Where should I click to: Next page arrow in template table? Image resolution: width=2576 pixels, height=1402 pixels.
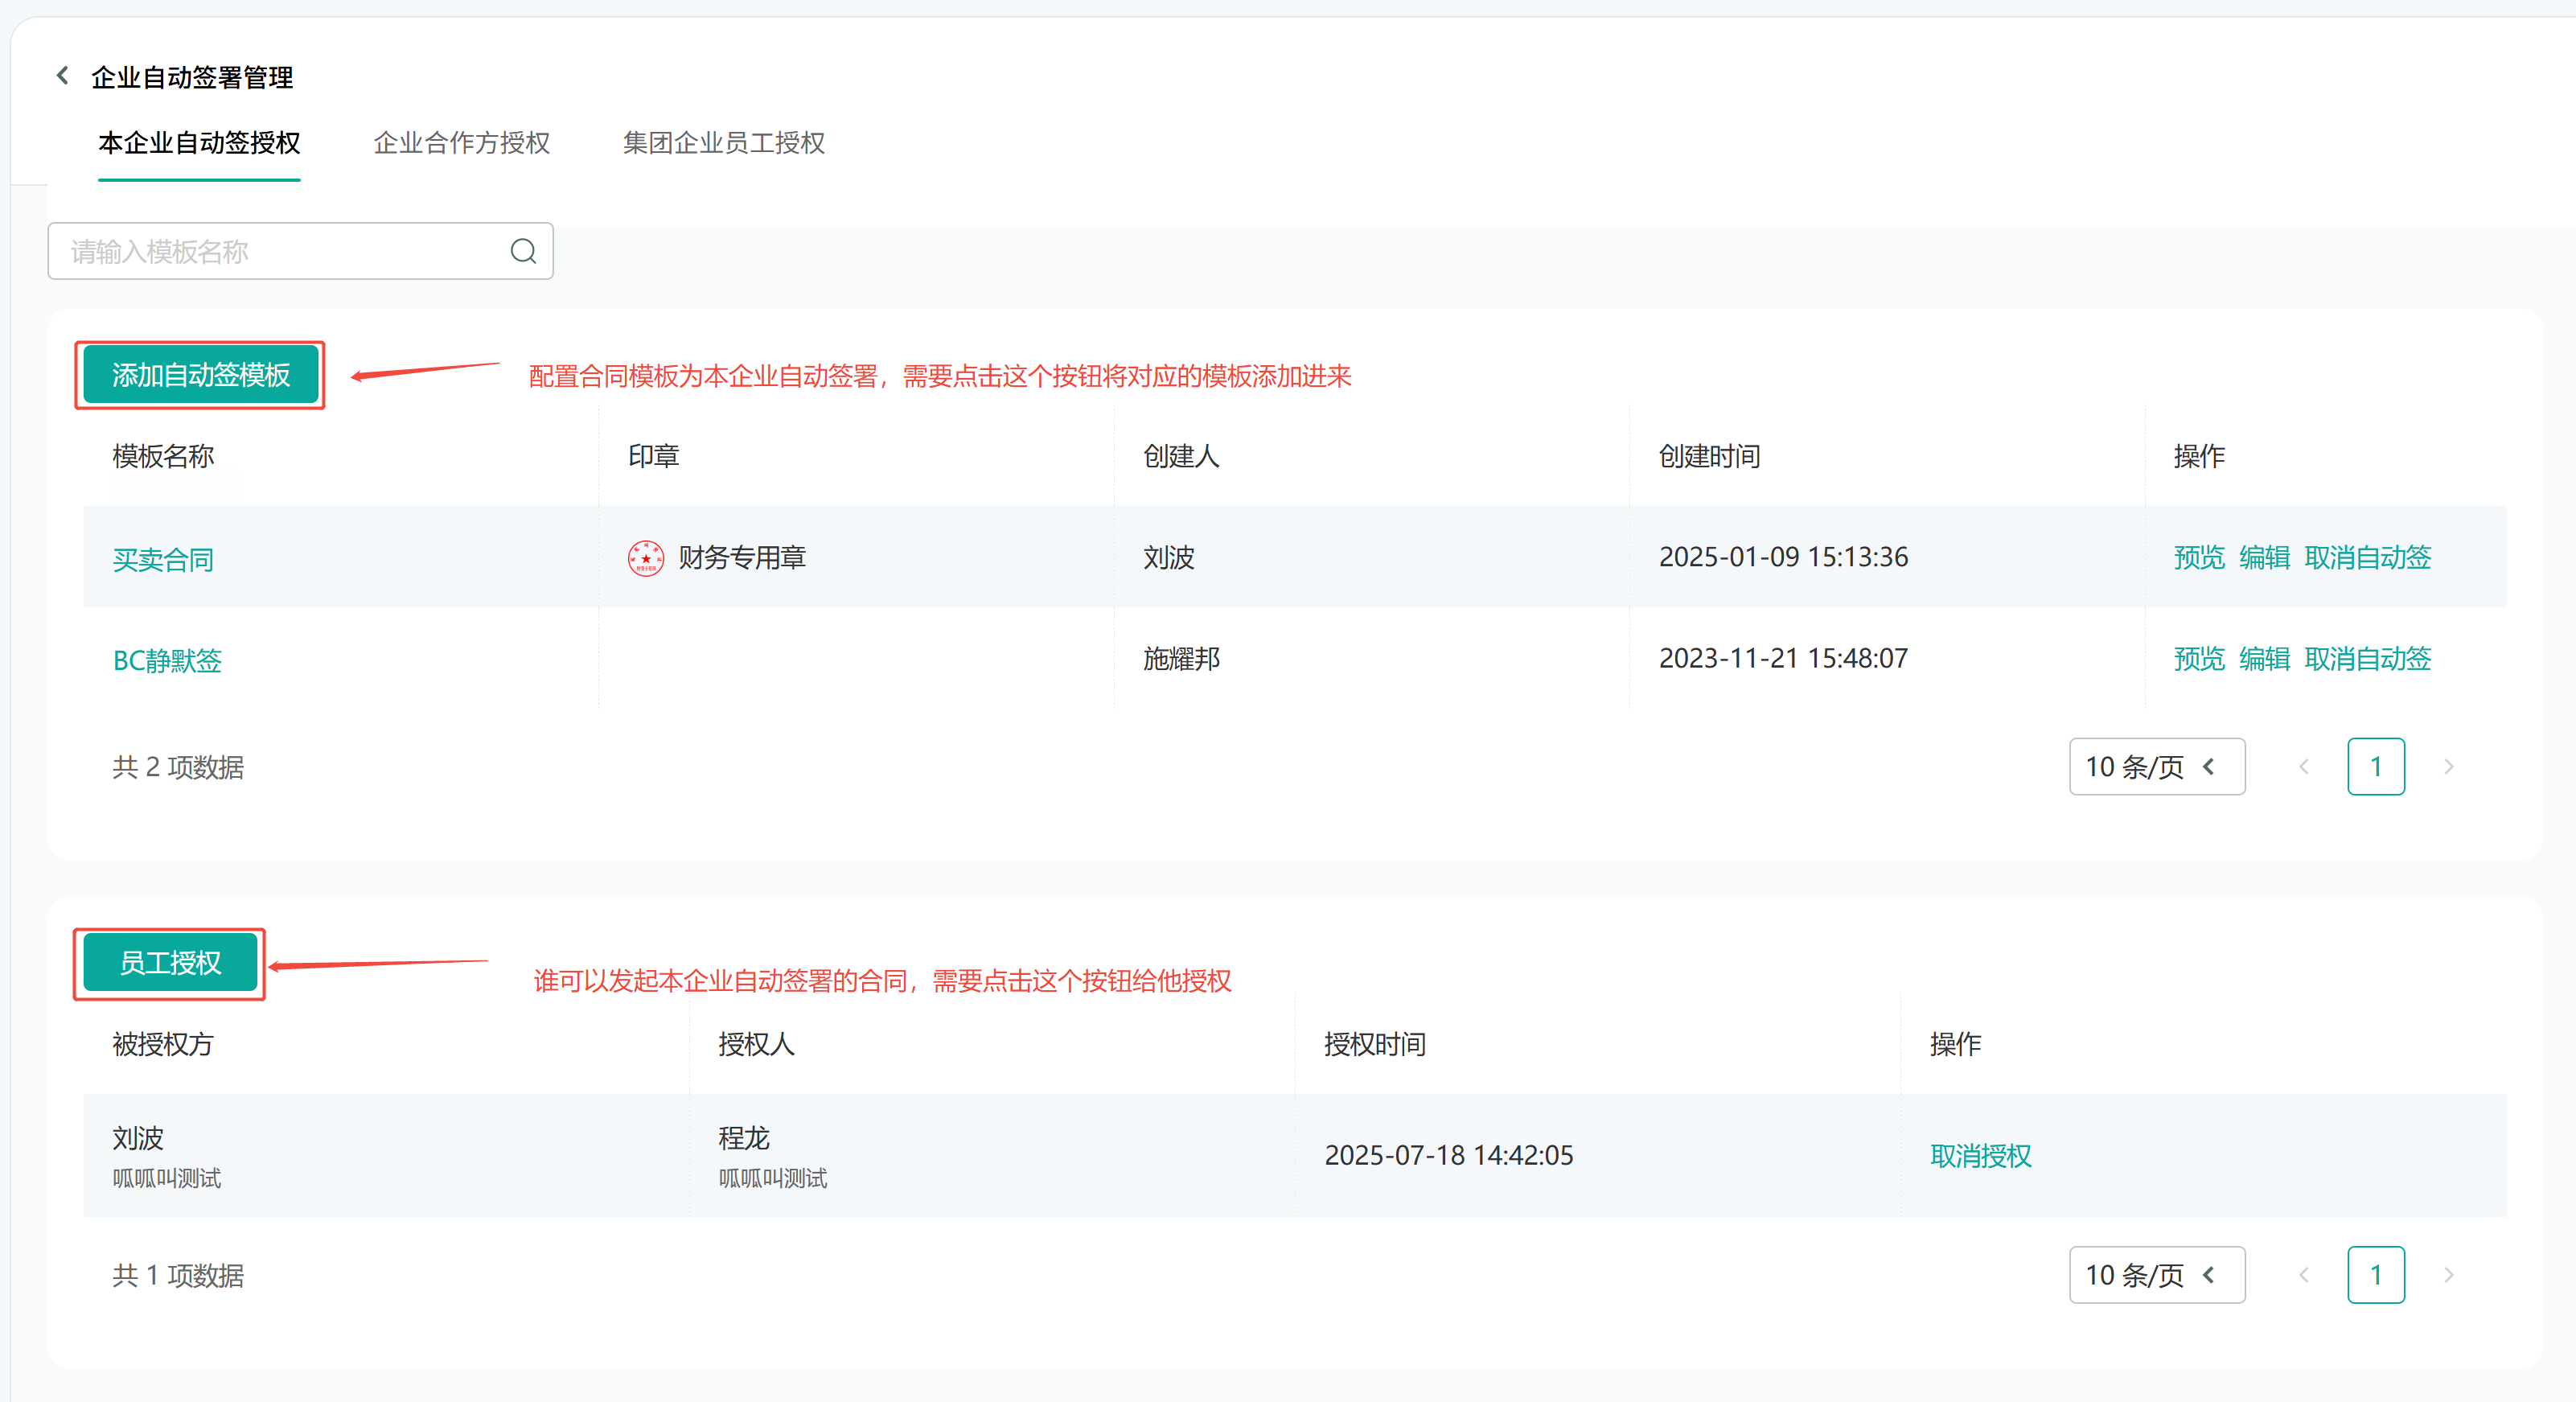pyautogui.click(x=2449, y=767)
